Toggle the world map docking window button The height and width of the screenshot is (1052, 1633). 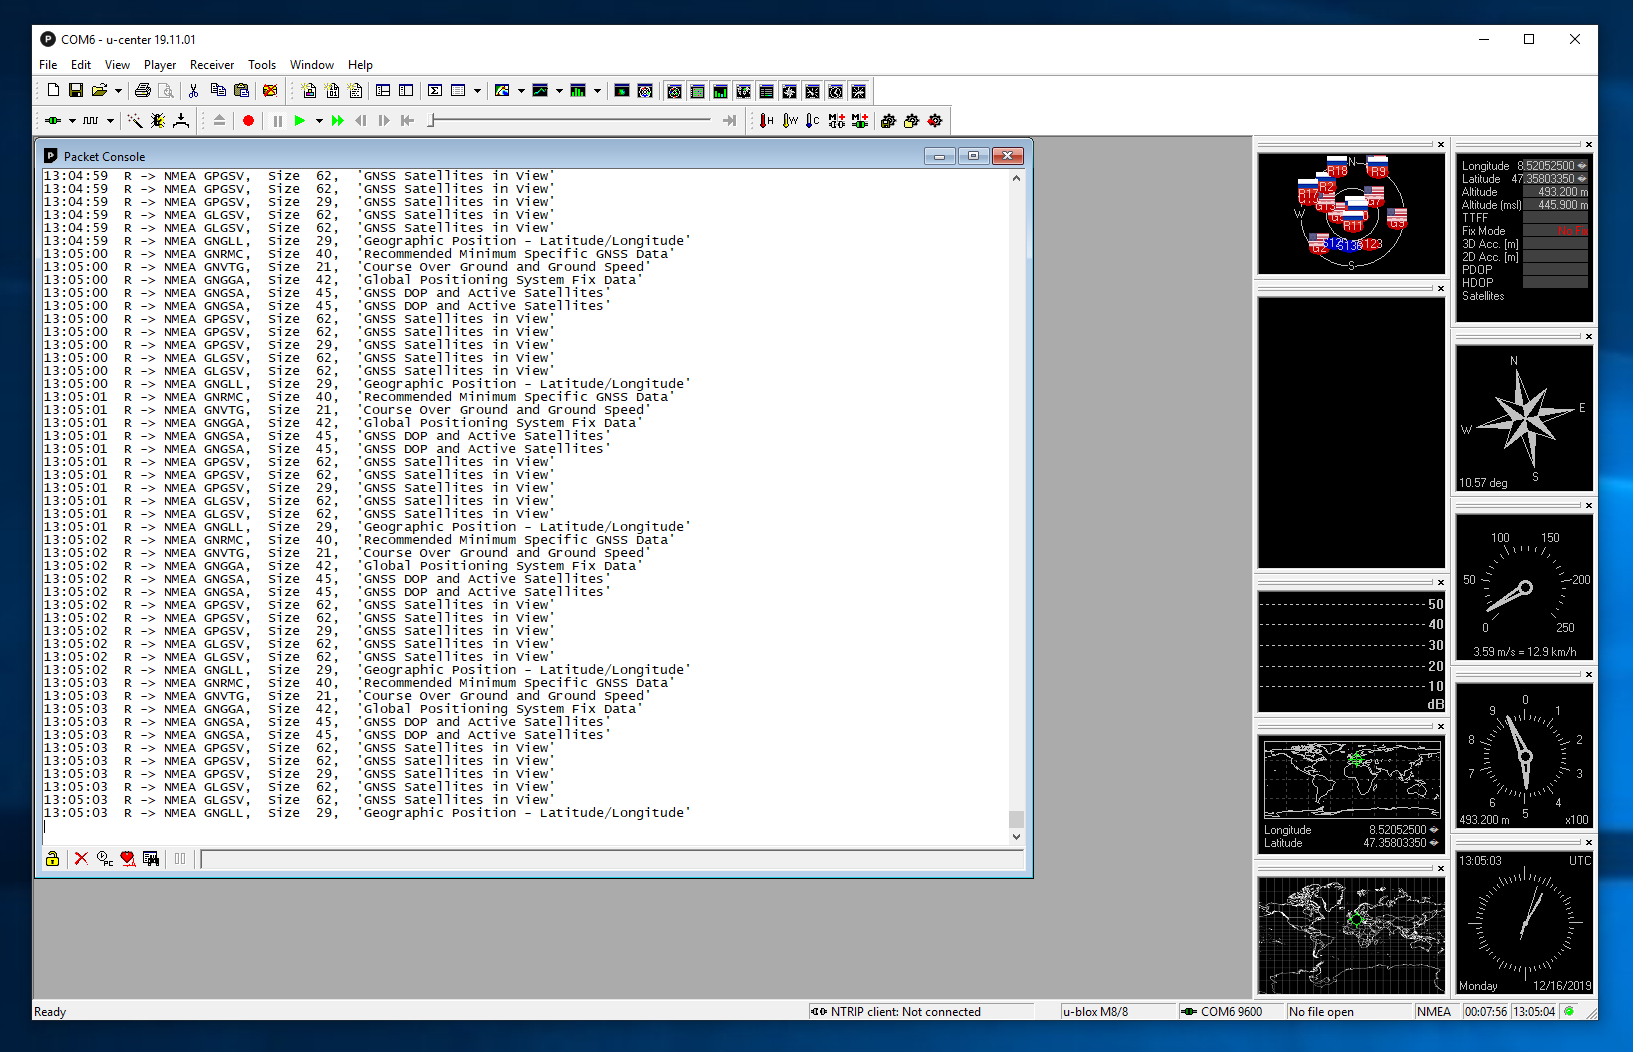[x=744, y=92]
